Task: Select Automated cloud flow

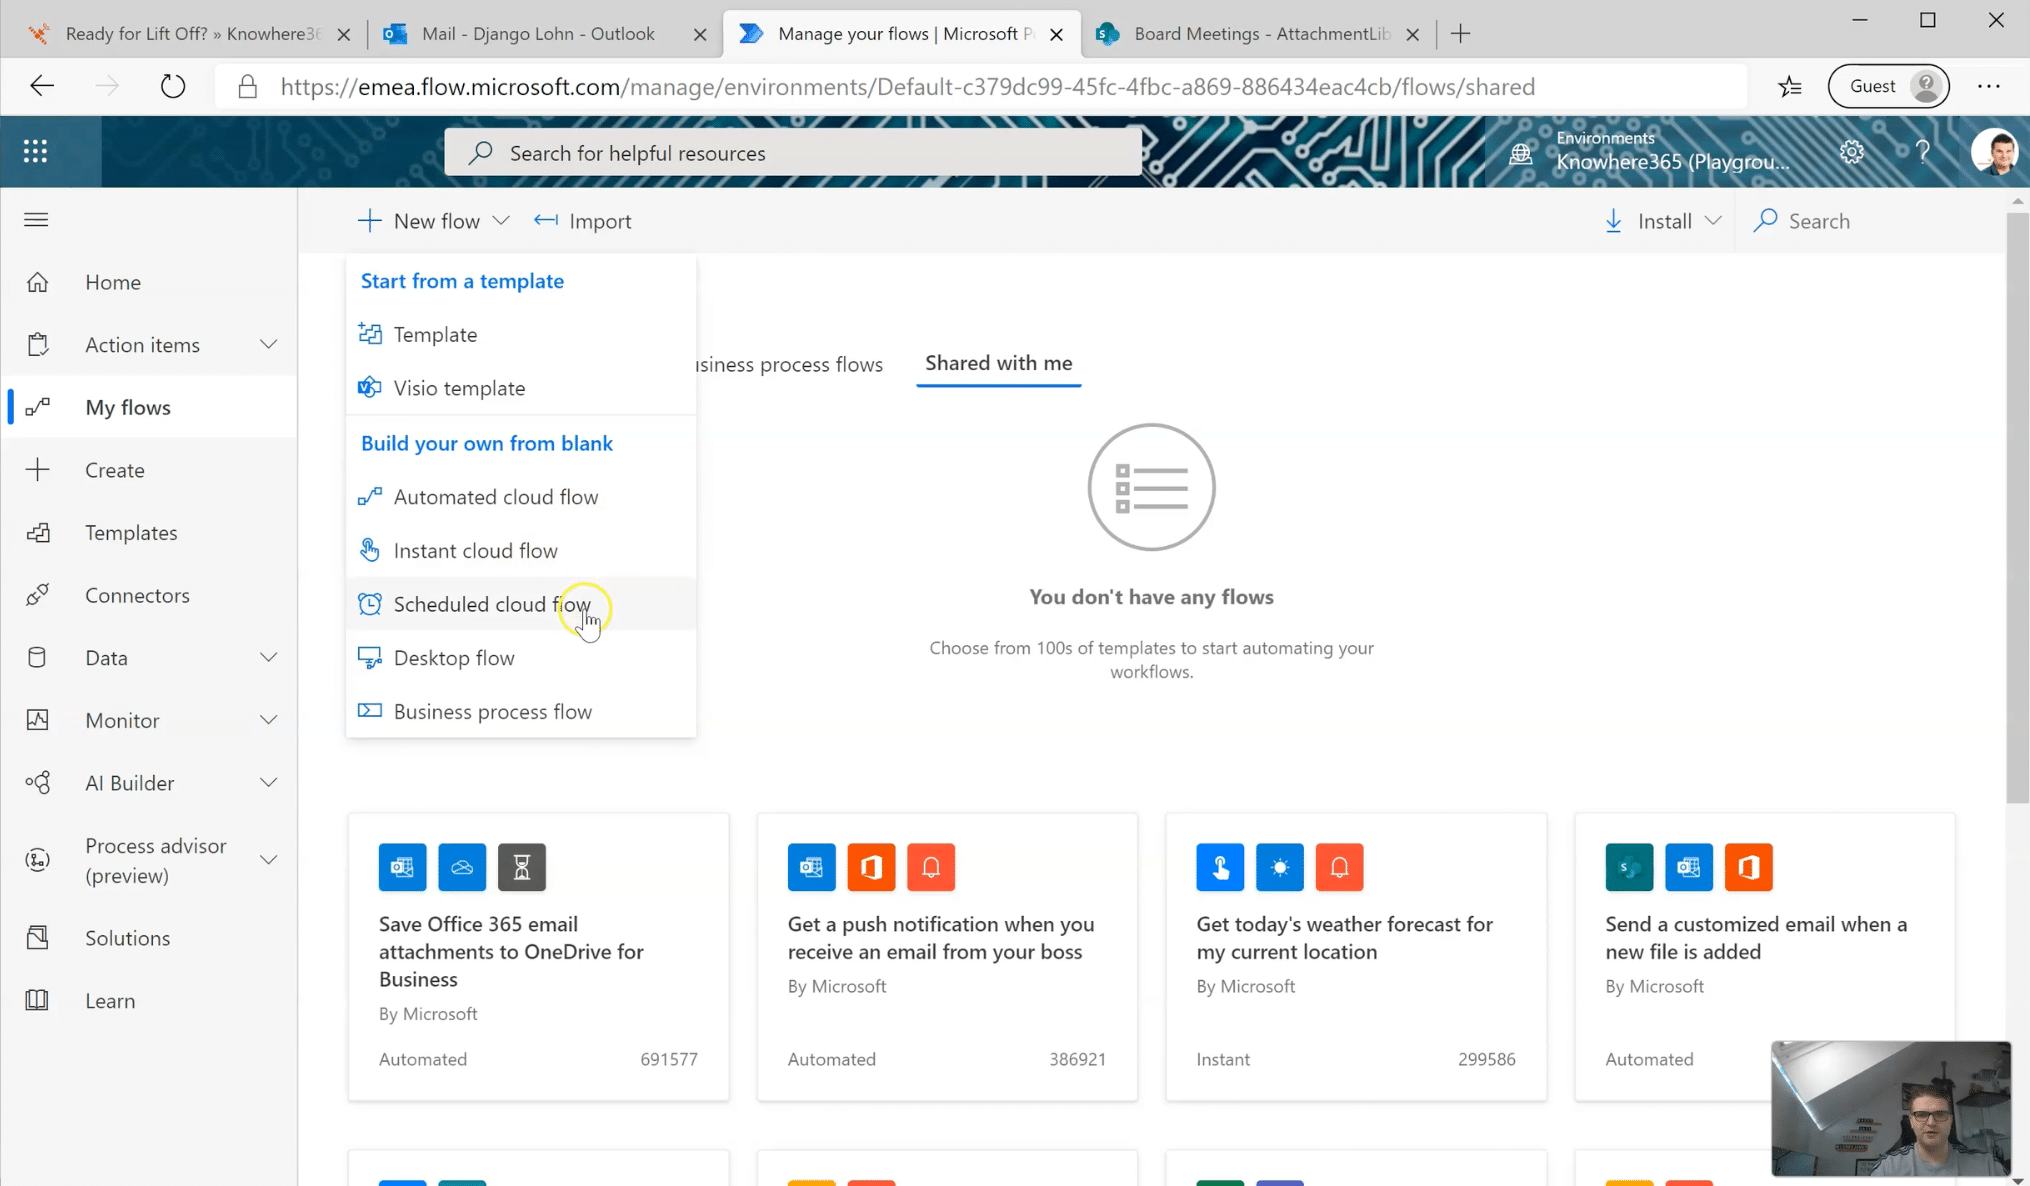Action: click(x=520, y=497)
